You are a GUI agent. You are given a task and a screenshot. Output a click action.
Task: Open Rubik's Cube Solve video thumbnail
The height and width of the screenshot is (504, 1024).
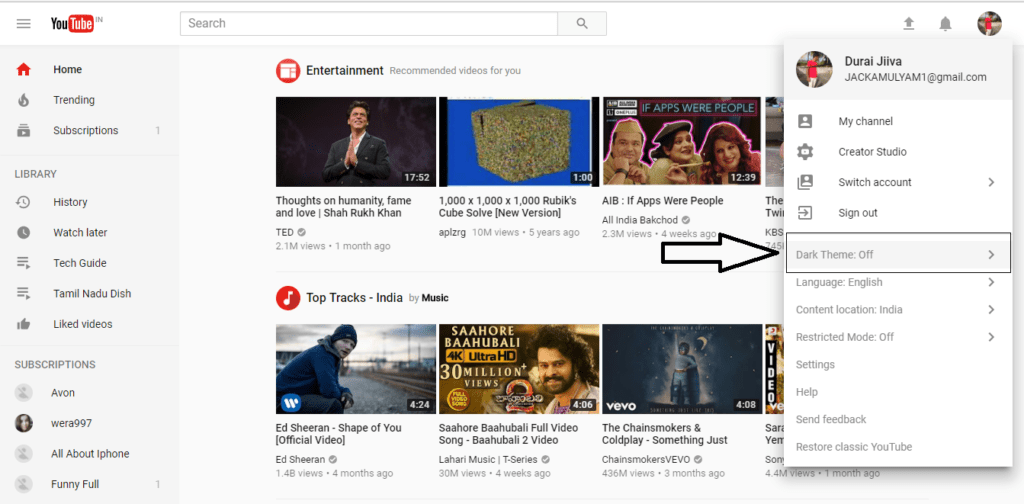click(x=519, y=142)
